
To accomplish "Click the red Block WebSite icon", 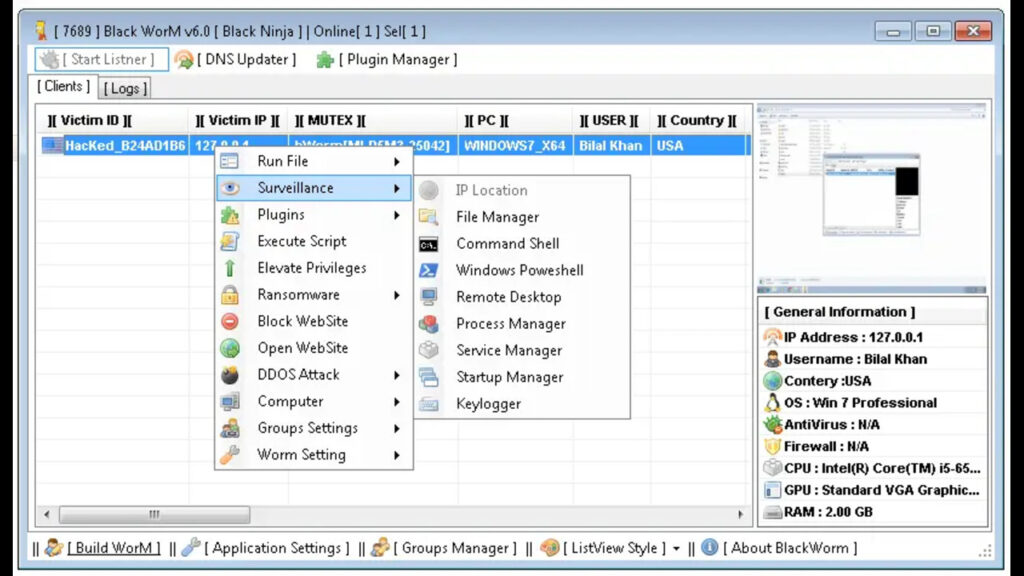I will pyautogui.click(x=230, y=321).
